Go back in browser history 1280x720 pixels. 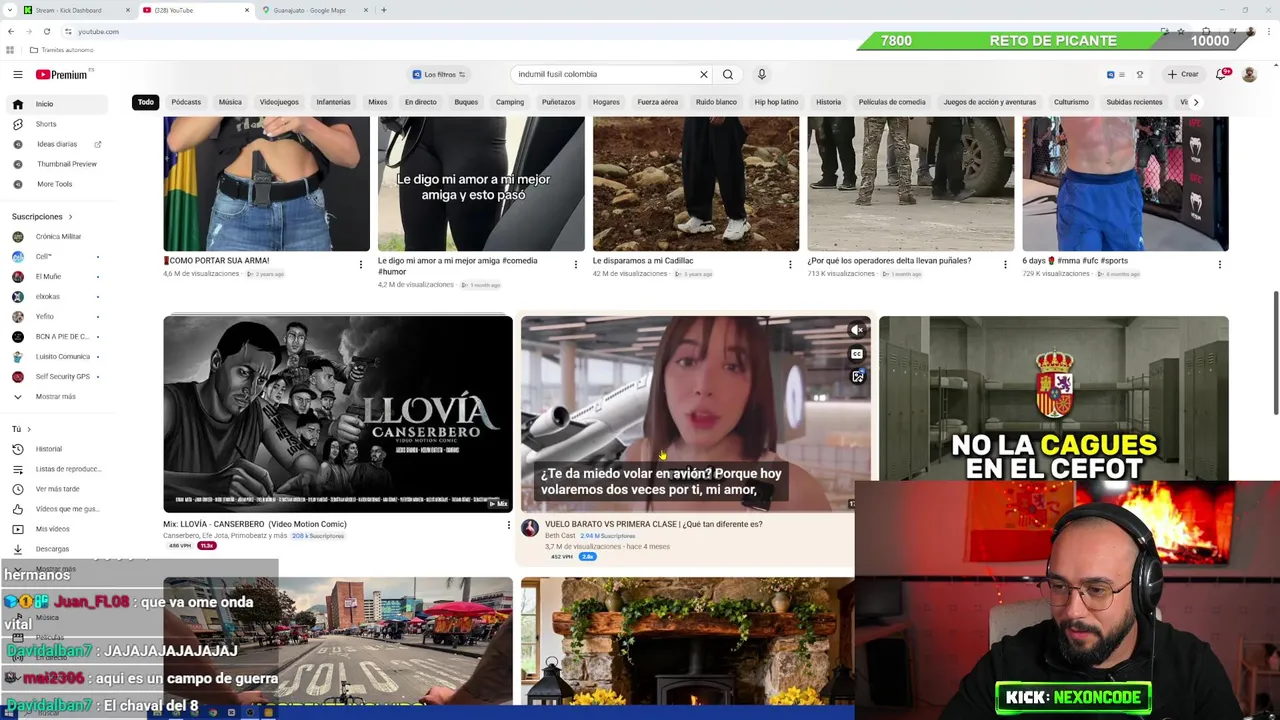[11, 32]
